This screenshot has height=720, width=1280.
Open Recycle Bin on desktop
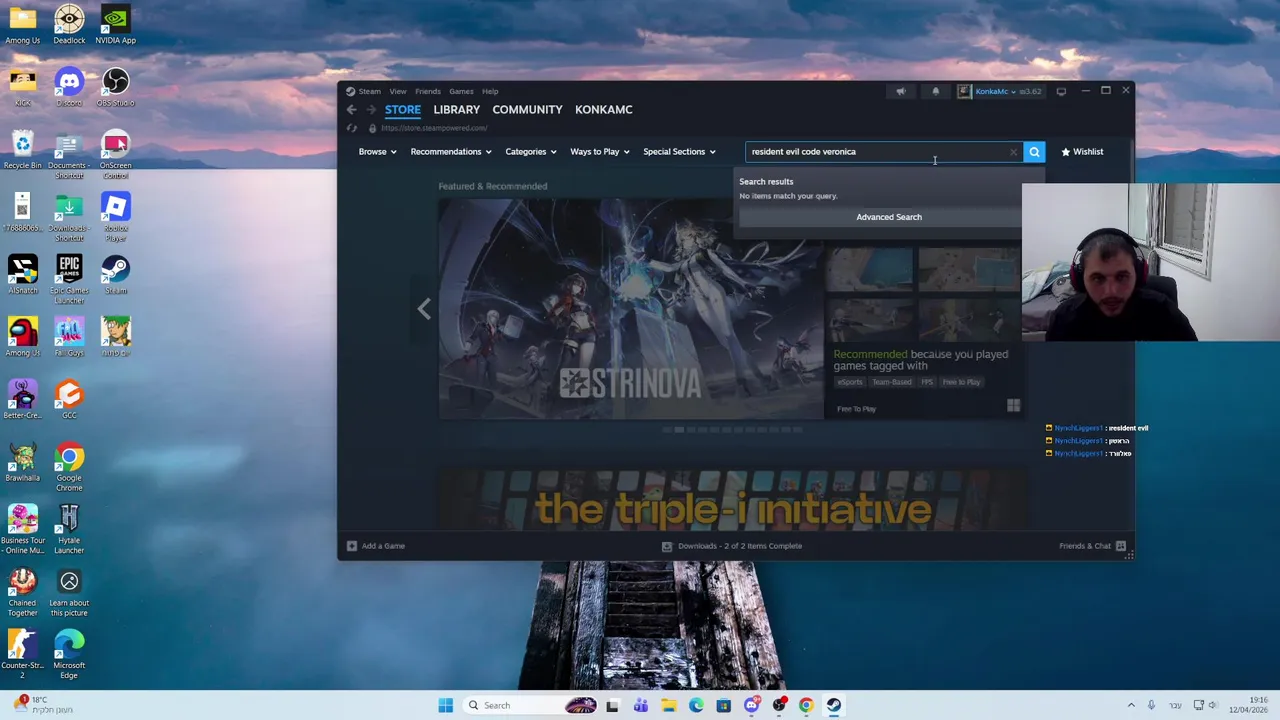pyautogui.click(x=23, y=150)
